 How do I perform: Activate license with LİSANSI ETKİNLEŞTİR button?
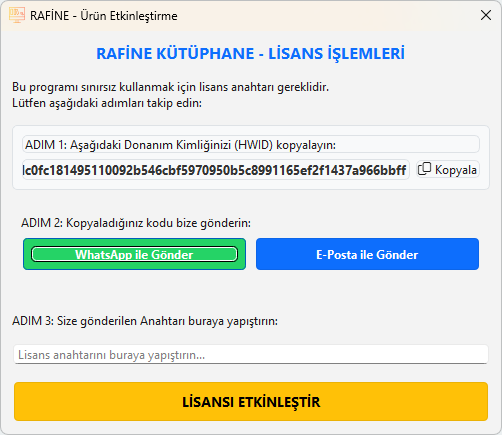251,402
